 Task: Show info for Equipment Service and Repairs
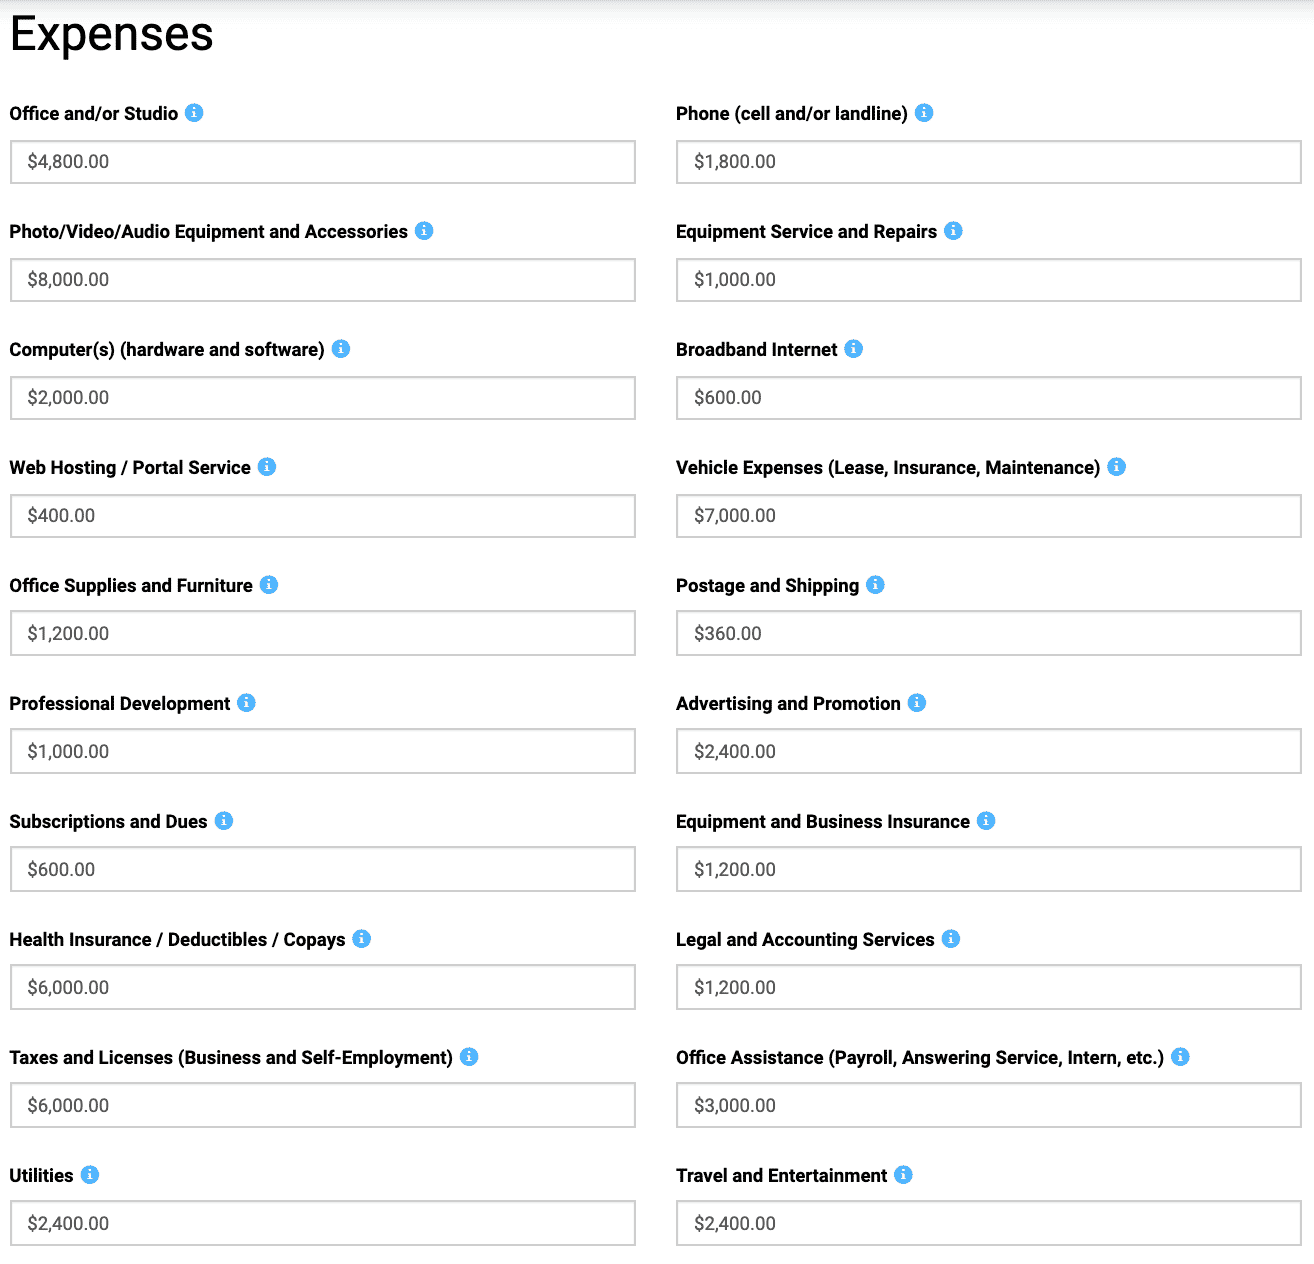(x=954, y=231)
